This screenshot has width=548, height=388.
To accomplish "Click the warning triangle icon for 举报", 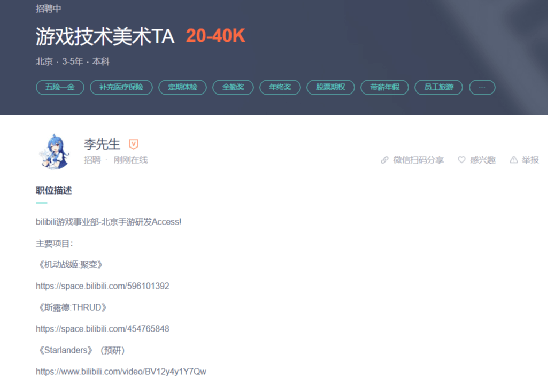I will pyautogui.click(x=513, y=160).
